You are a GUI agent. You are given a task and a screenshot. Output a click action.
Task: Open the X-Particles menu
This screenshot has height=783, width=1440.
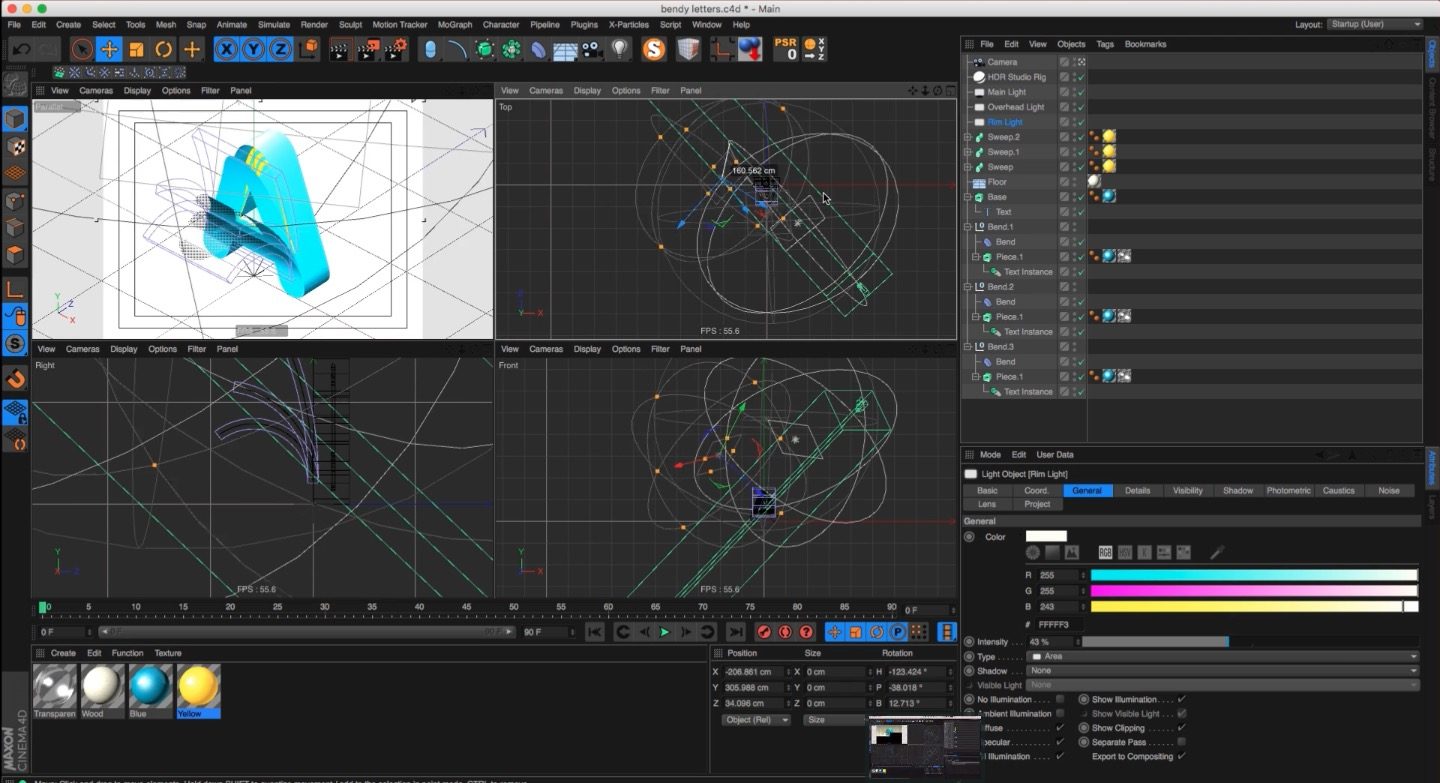point(628,24)
